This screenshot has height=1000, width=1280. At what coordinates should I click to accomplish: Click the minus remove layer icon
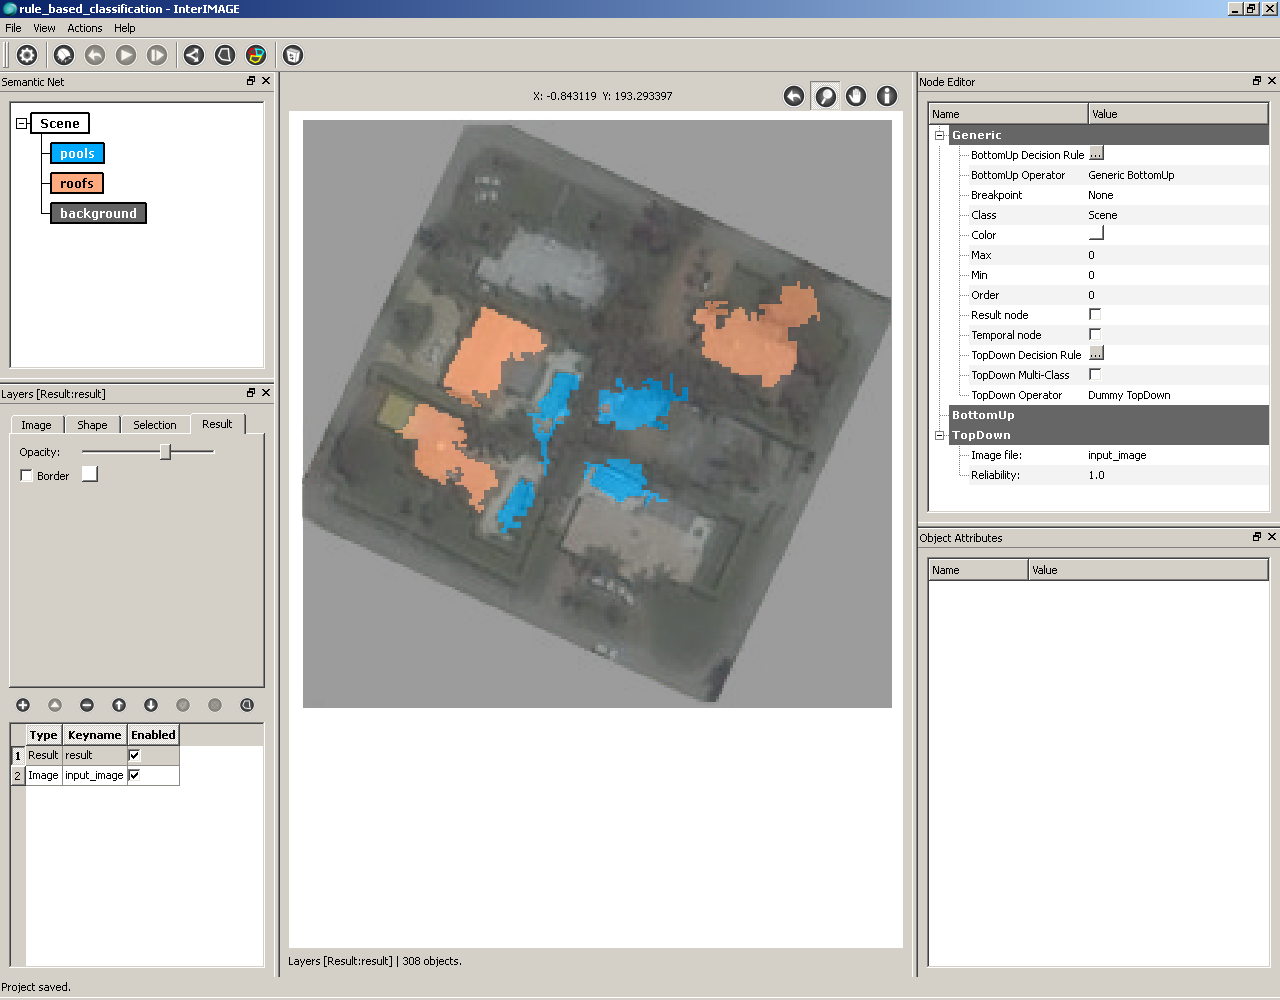coord(87,705)
